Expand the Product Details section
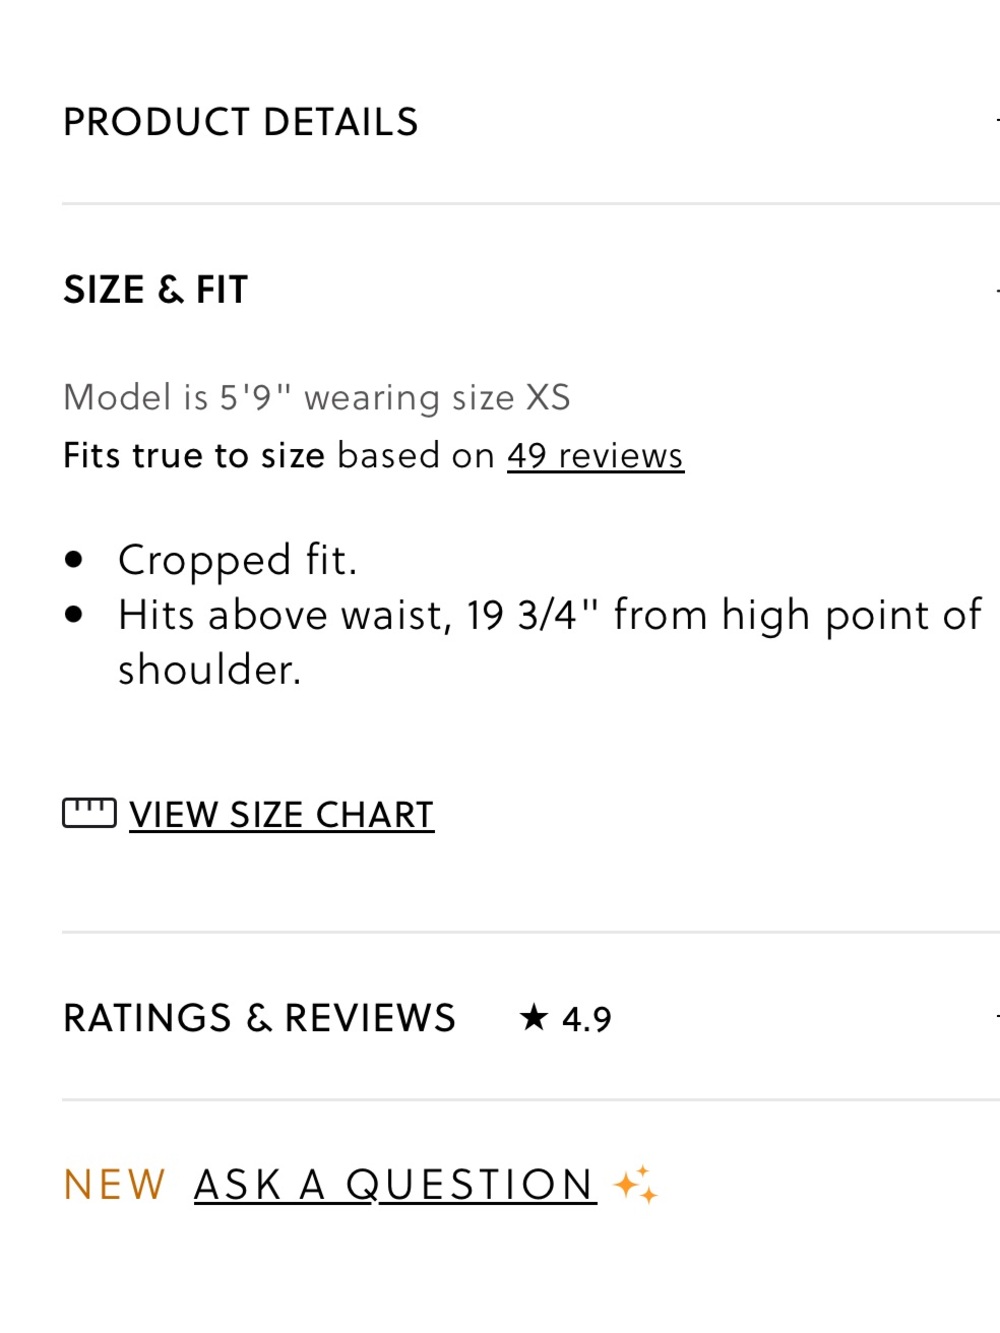Screen dimensions: 1000x1333 [530, 122]
